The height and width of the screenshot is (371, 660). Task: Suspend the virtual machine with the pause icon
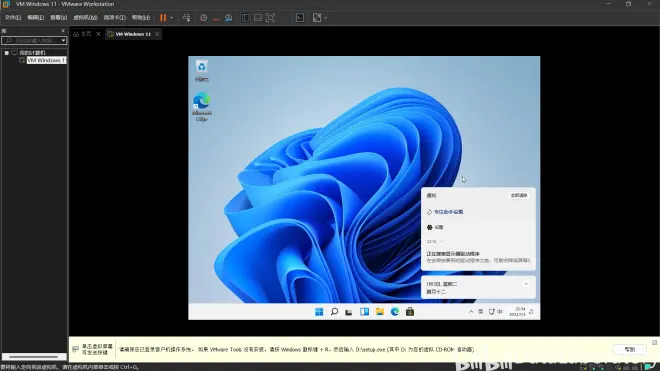pos(163,18)
